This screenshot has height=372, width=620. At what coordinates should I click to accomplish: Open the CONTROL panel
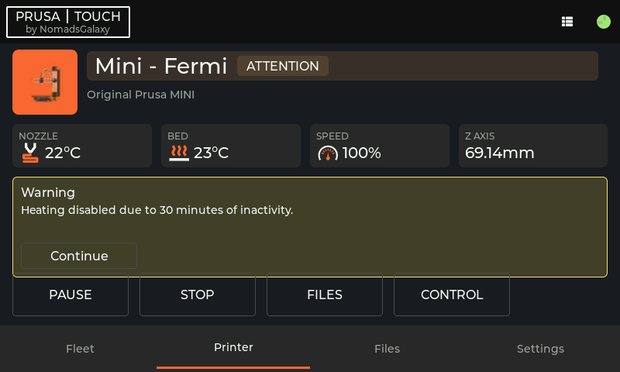452,295
